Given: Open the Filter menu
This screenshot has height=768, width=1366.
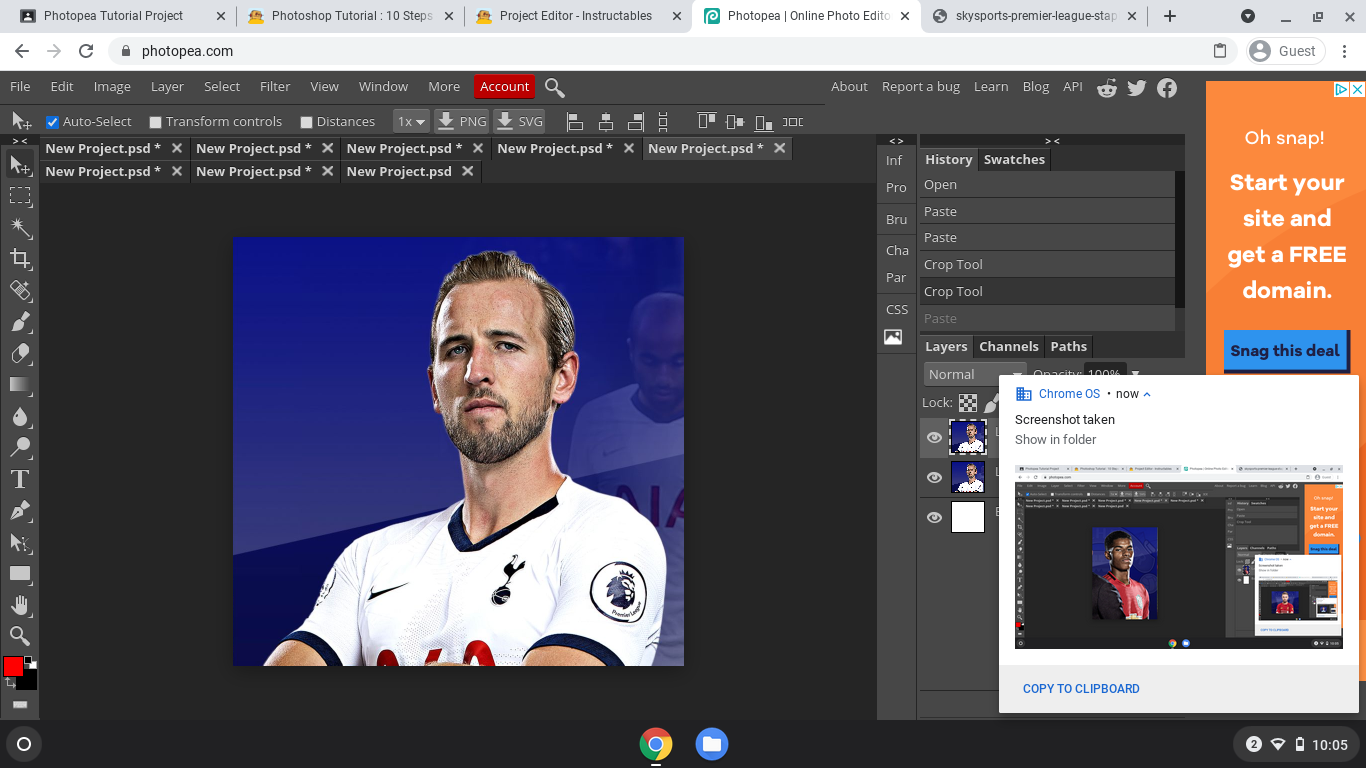Looking at the screenshot, I should click(x=274, y=86).
